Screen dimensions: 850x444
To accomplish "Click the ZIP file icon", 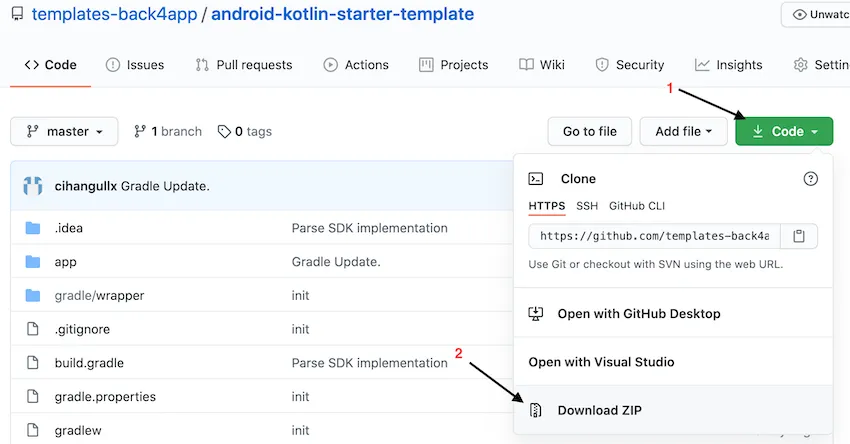I will click(536, 410).
